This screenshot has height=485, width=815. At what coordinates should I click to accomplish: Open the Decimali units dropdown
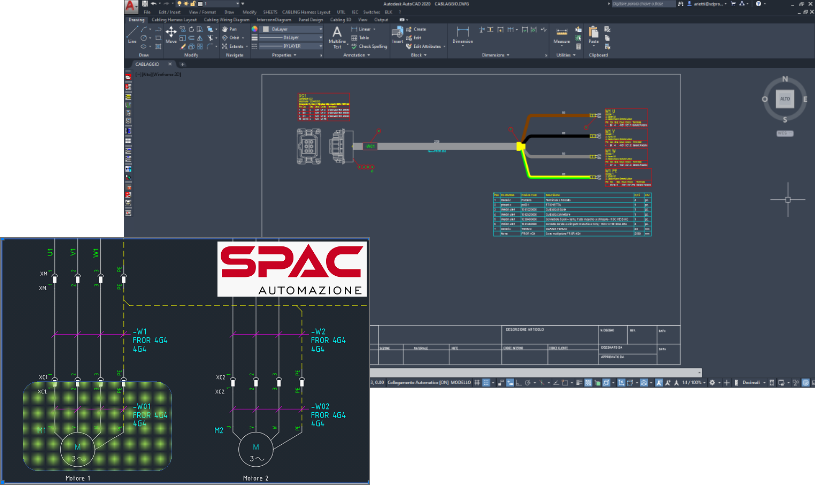(x=753, y=383)
